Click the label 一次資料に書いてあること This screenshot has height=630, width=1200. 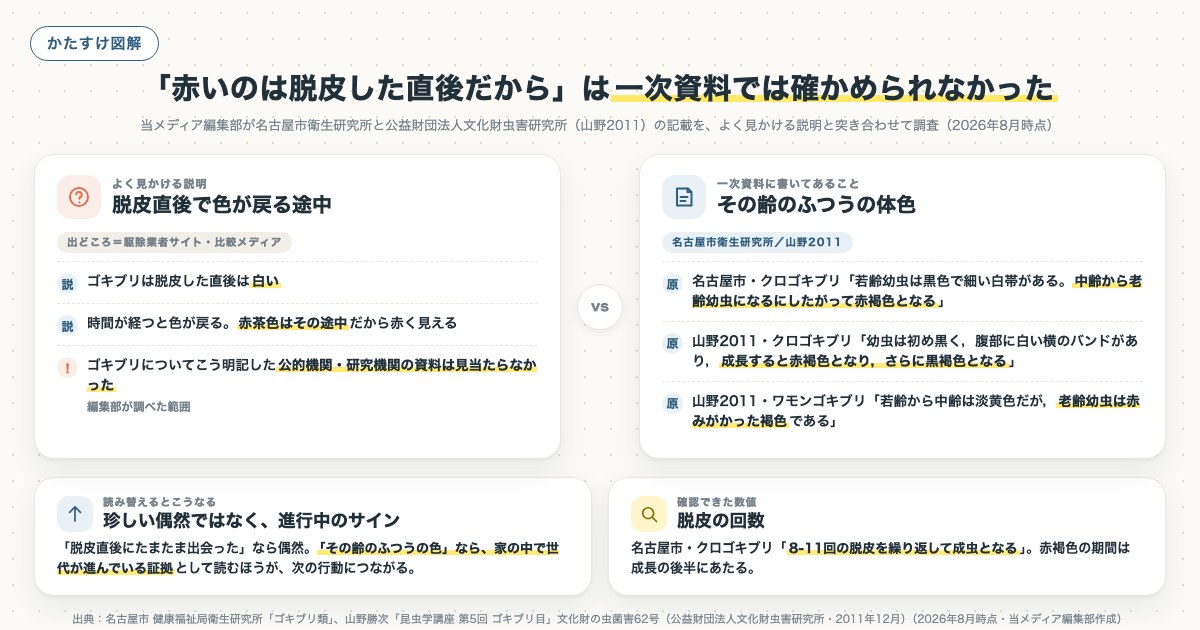coord(788,184)
